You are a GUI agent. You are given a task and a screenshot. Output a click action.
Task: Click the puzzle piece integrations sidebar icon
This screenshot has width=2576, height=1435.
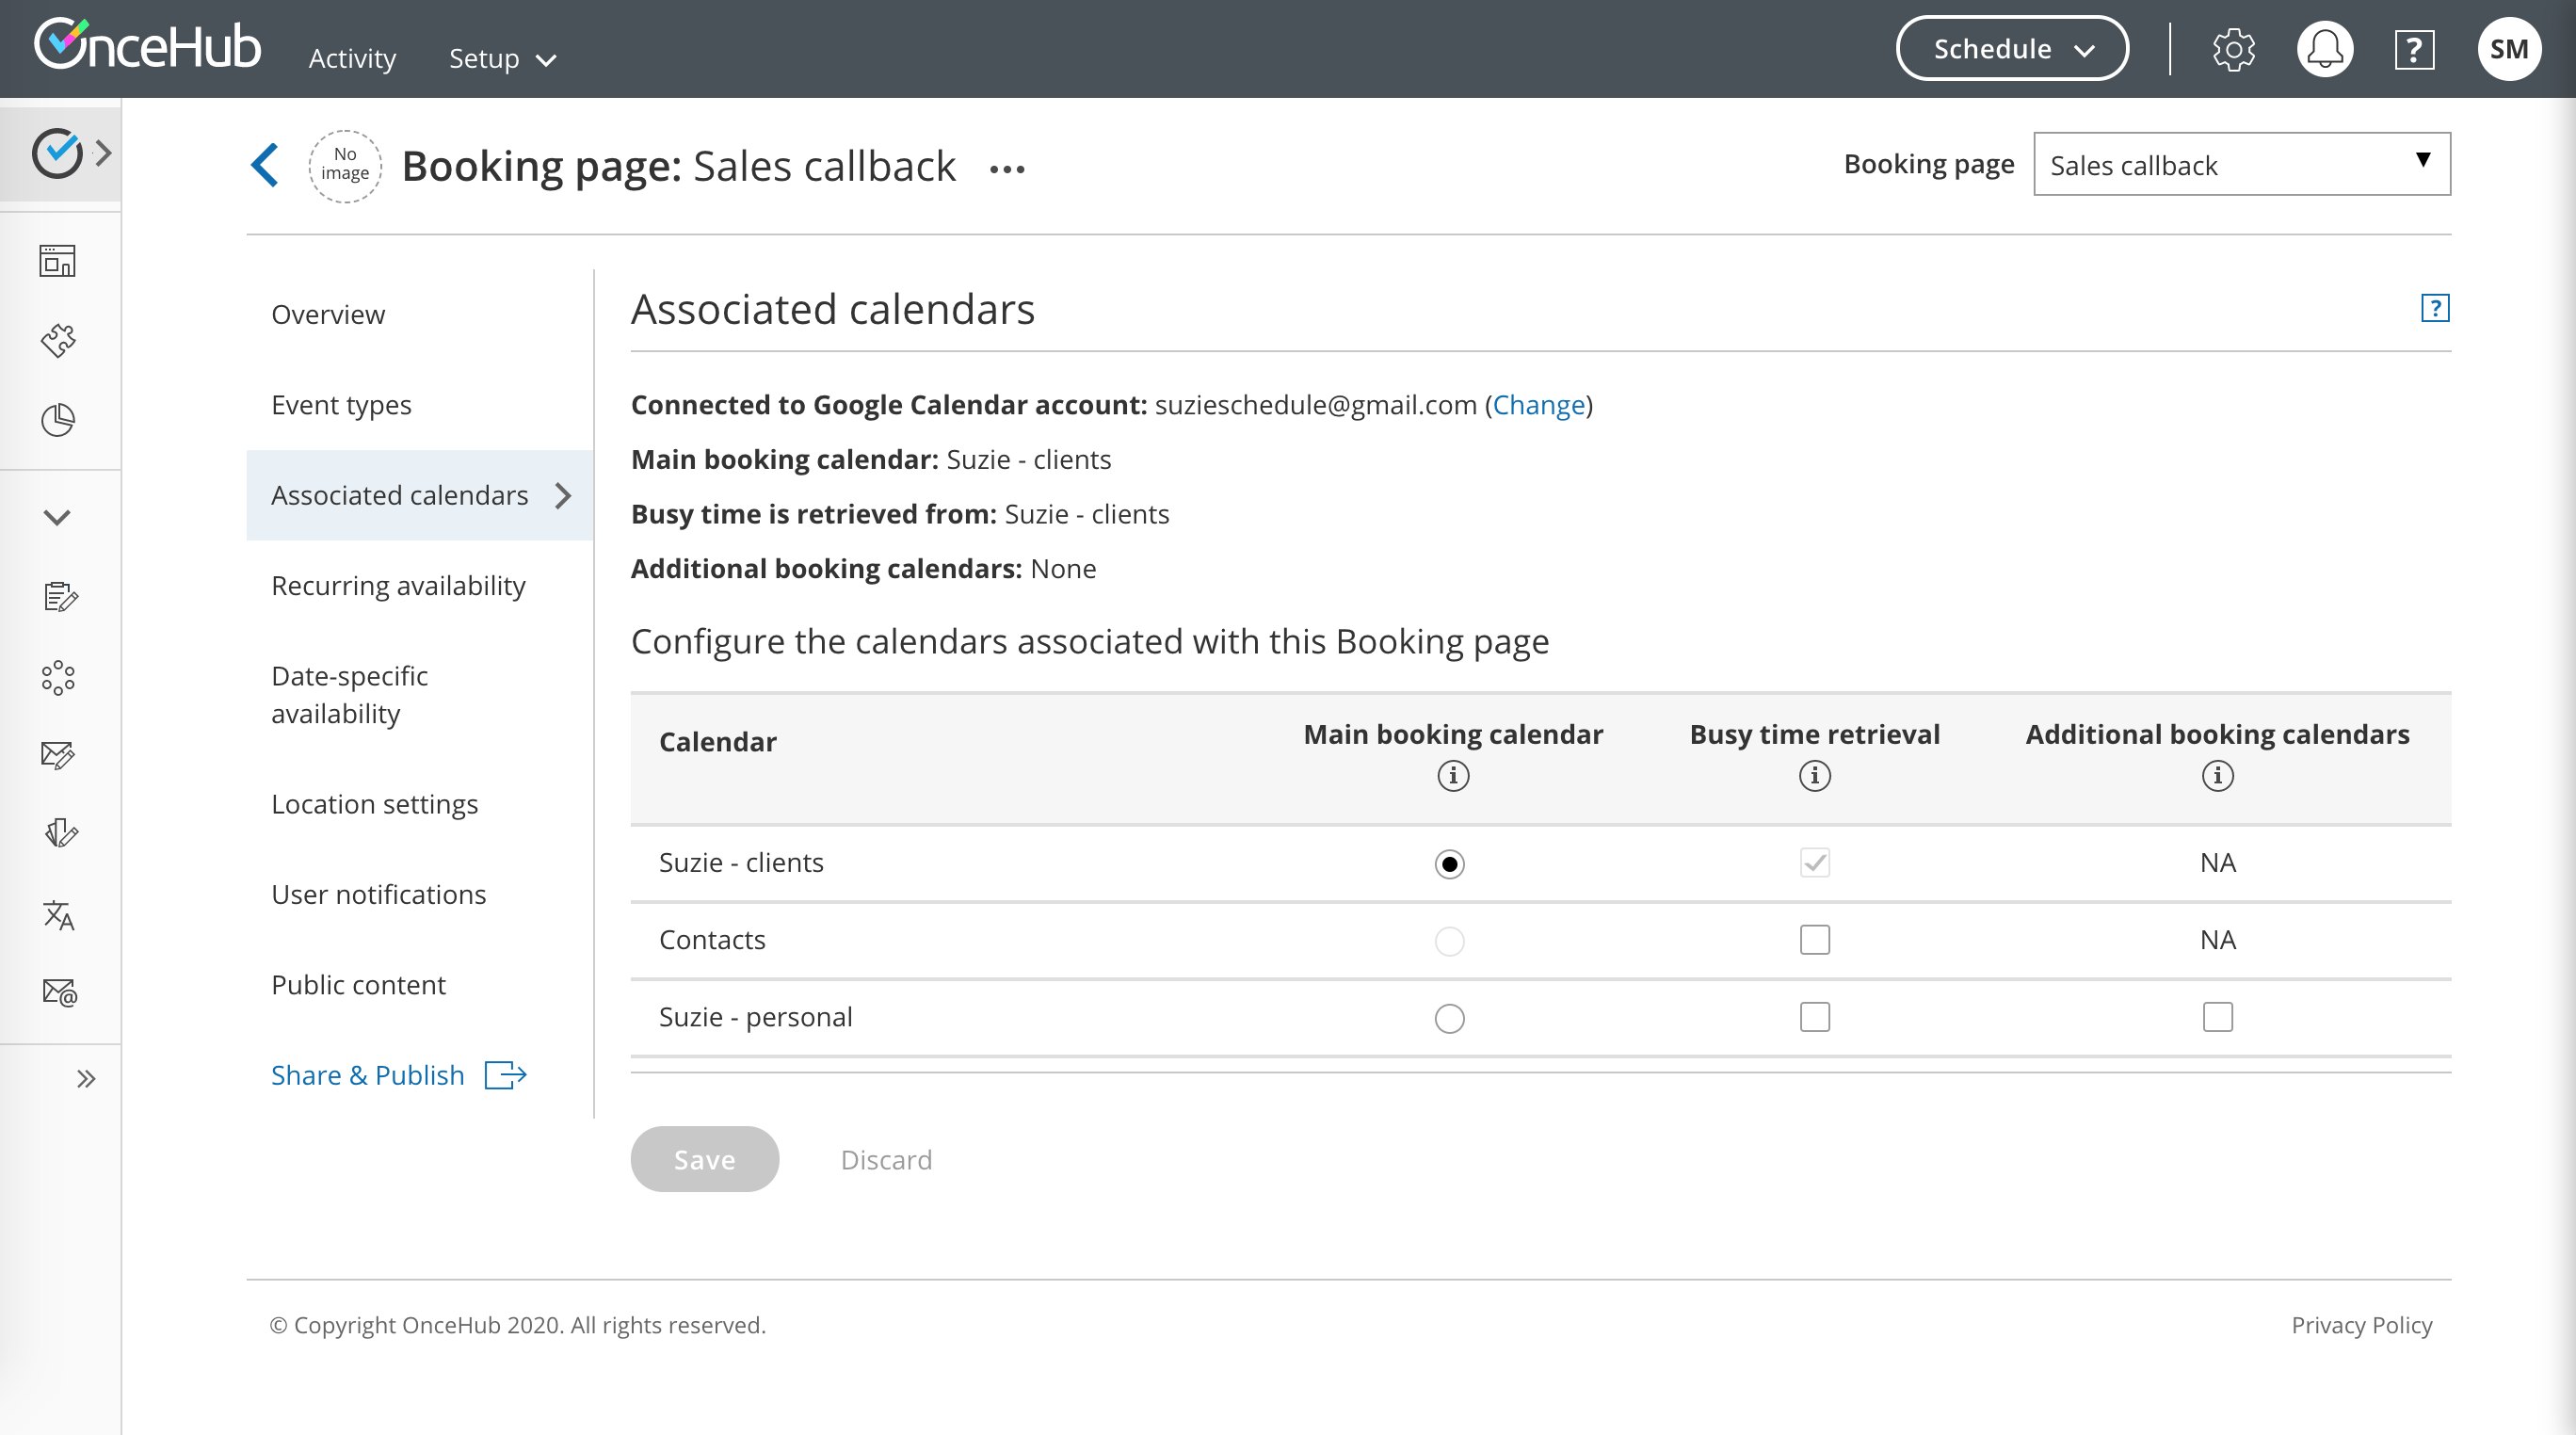[58, 340]
